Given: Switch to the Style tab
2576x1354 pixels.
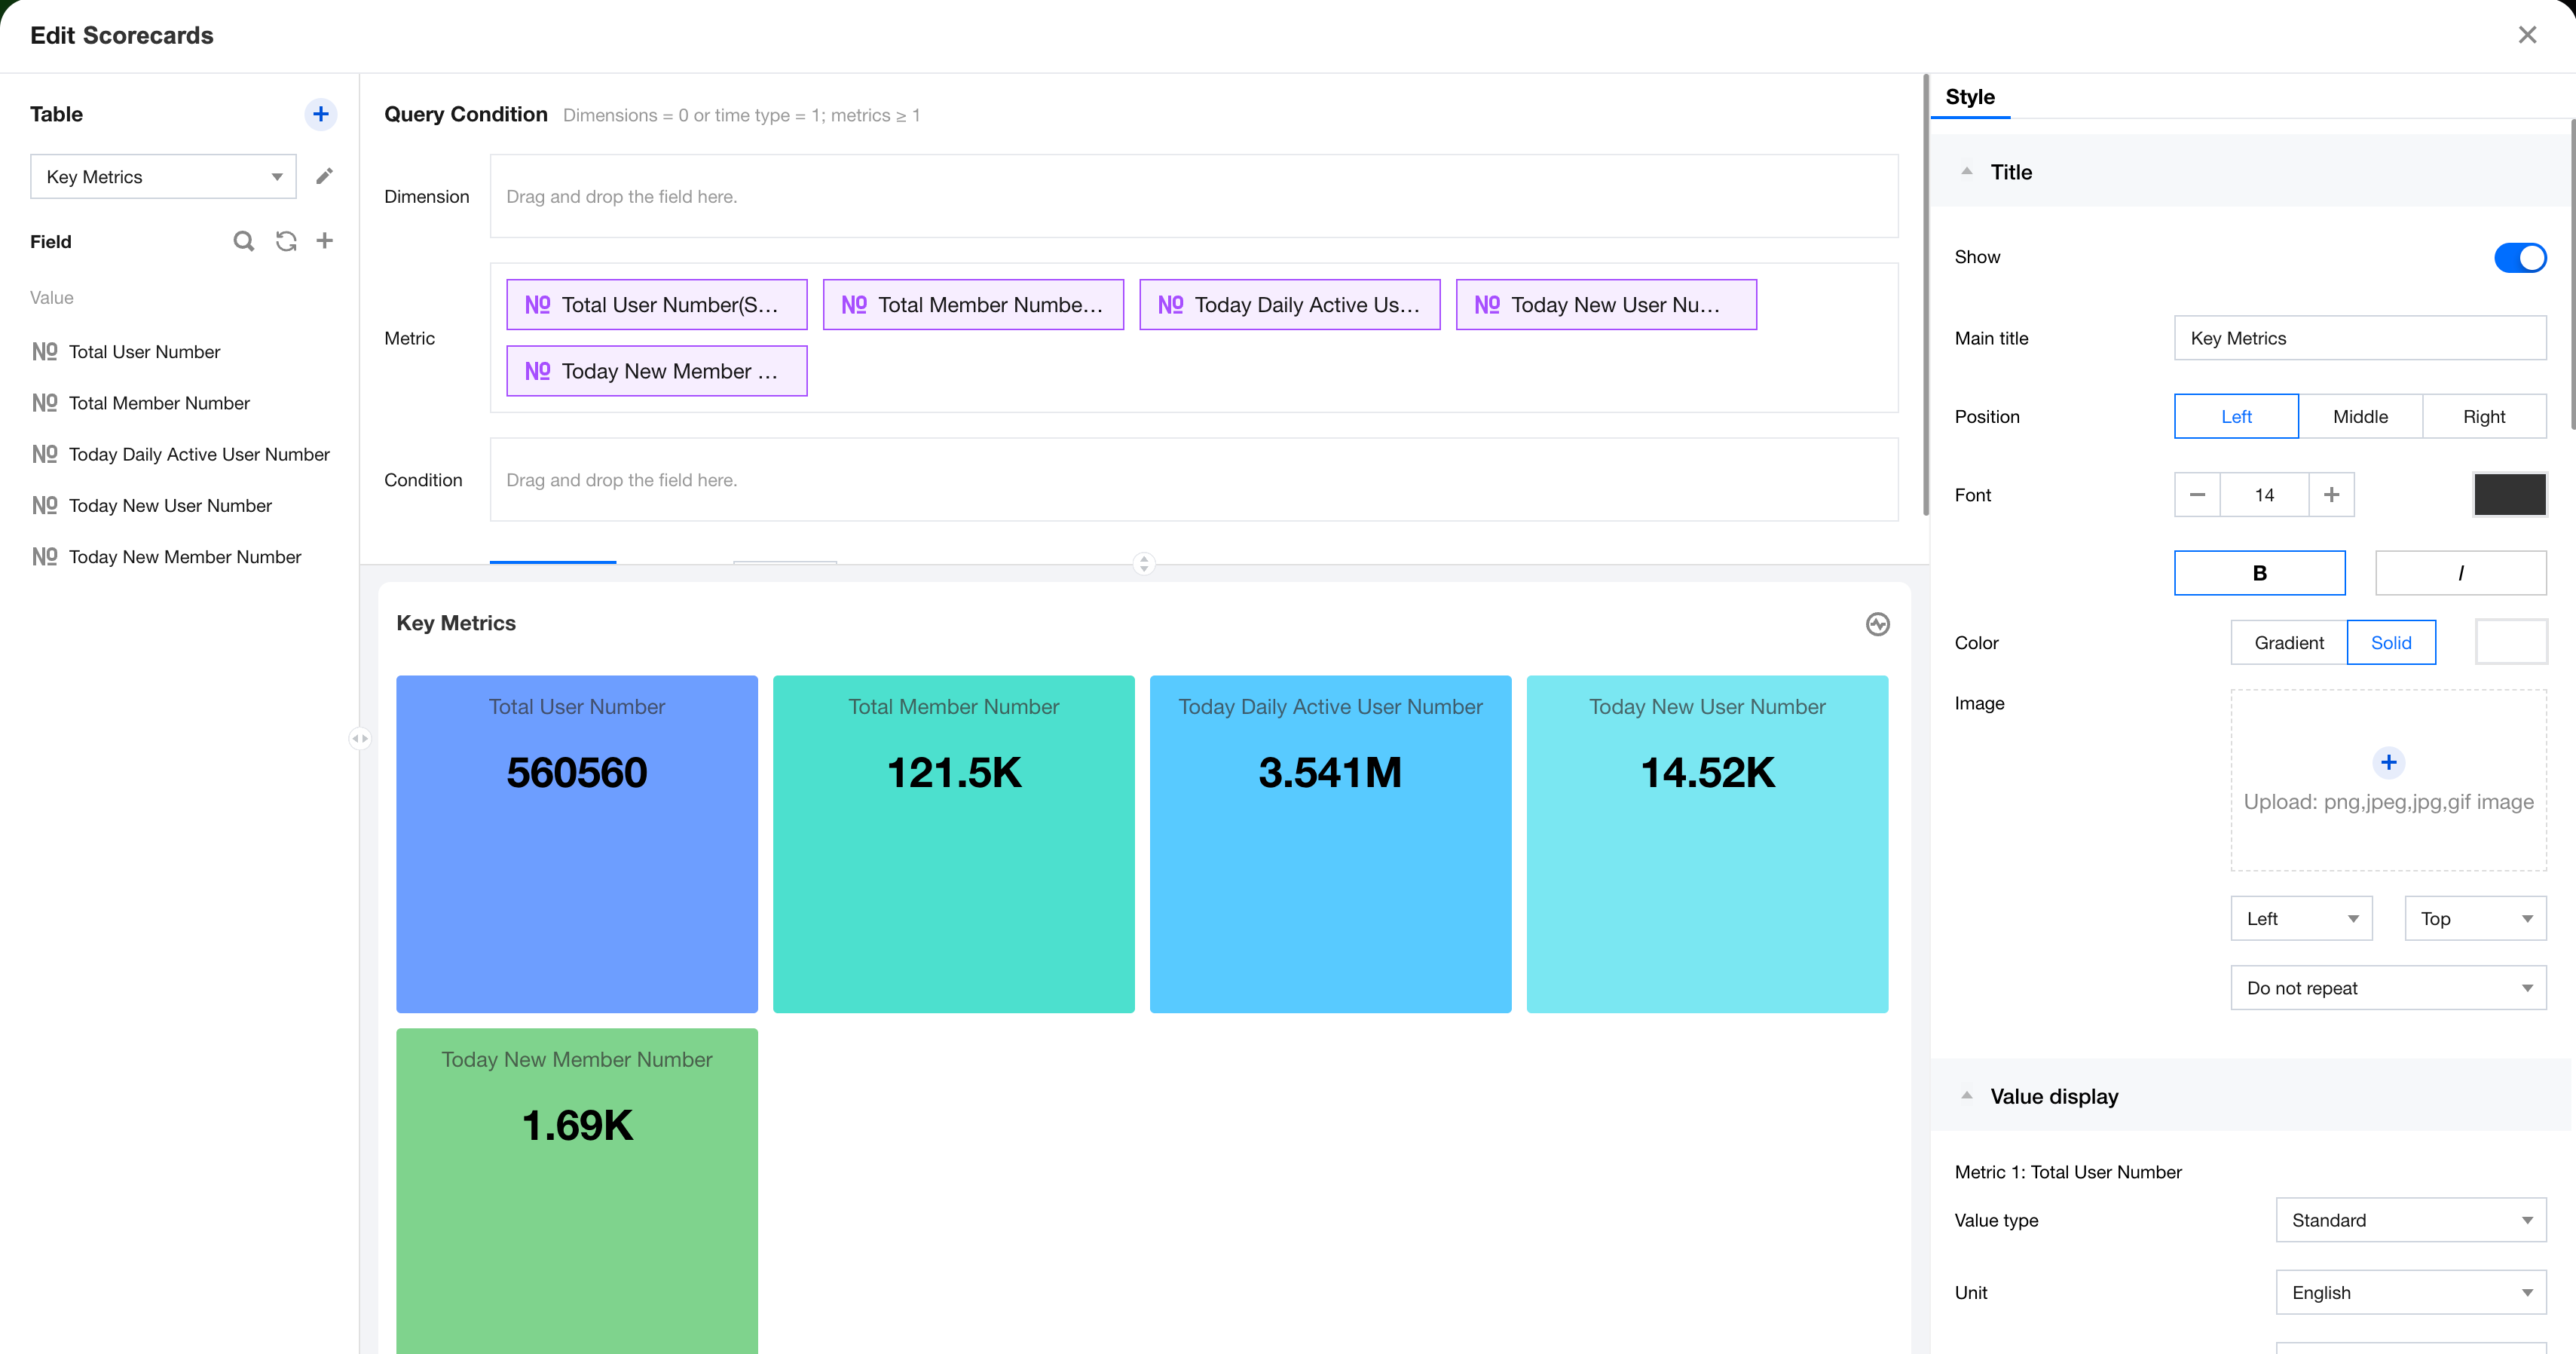Looking at the screenshot, I should [x=1969, y=97].
